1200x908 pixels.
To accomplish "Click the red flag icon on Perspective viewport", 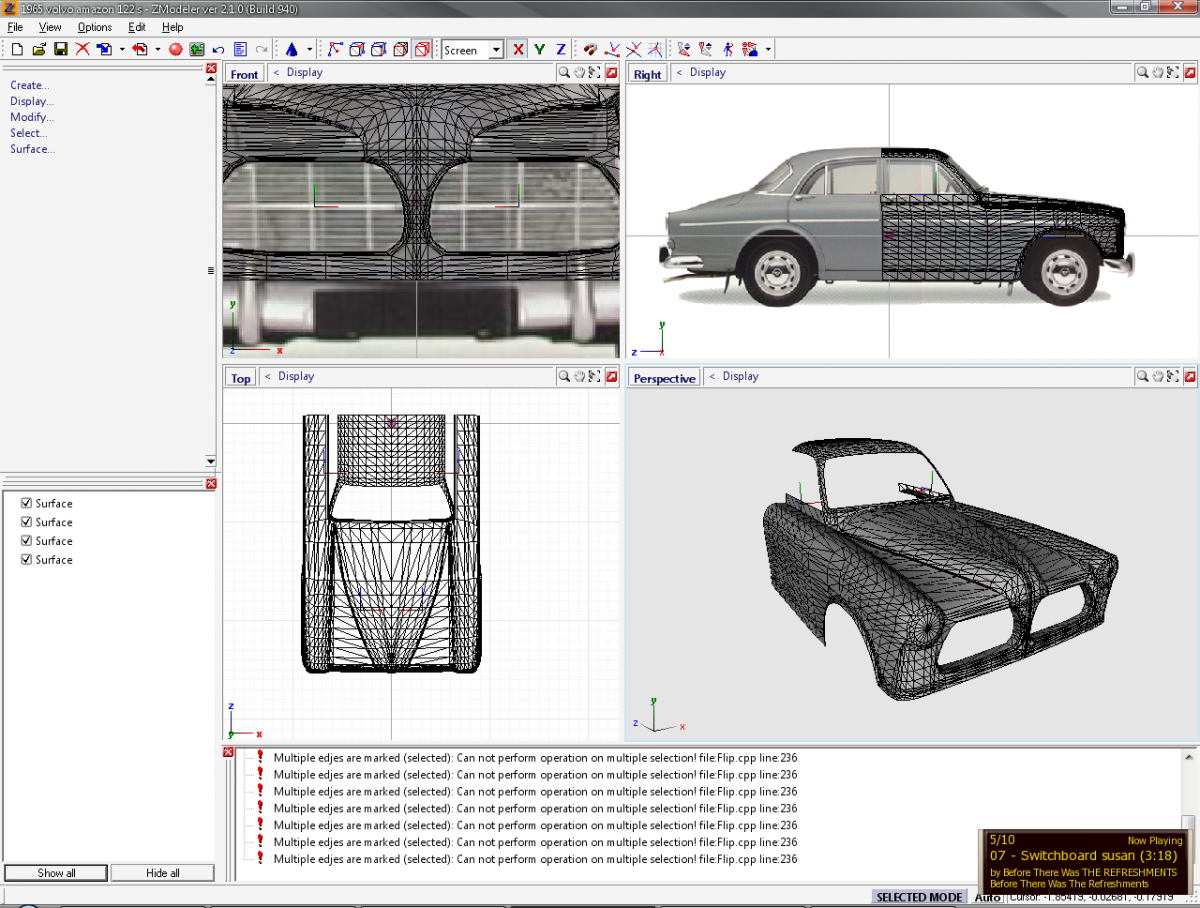I will [x=1188, y=377].
